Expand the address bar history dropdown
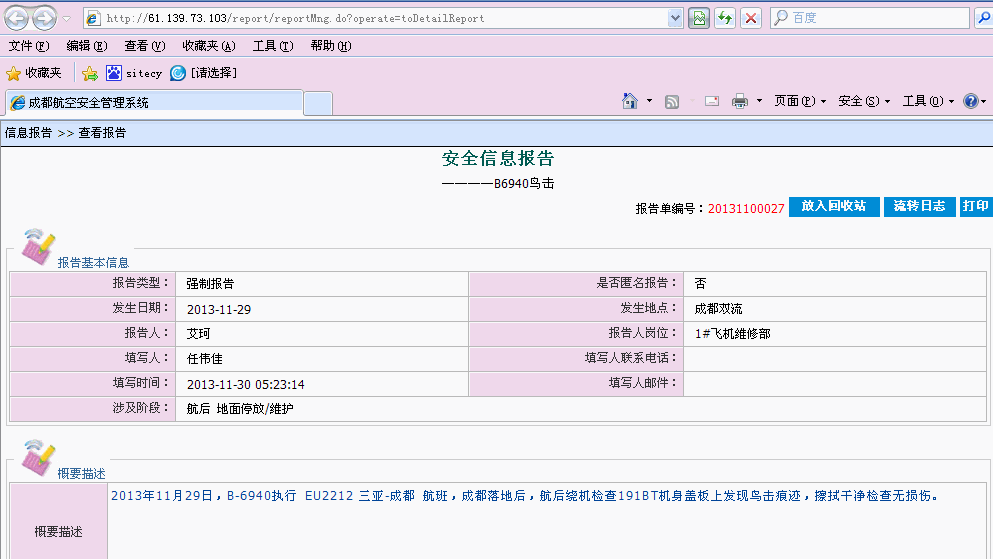 tap(675, 18)
